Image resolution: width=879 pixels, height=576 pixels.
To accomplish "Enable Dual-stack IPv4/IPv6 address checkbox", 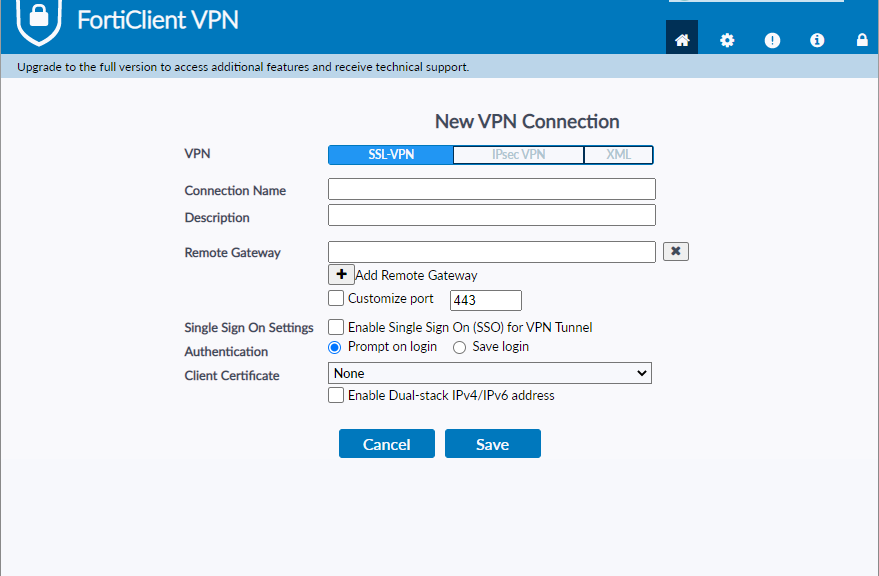I will [336, 395].
